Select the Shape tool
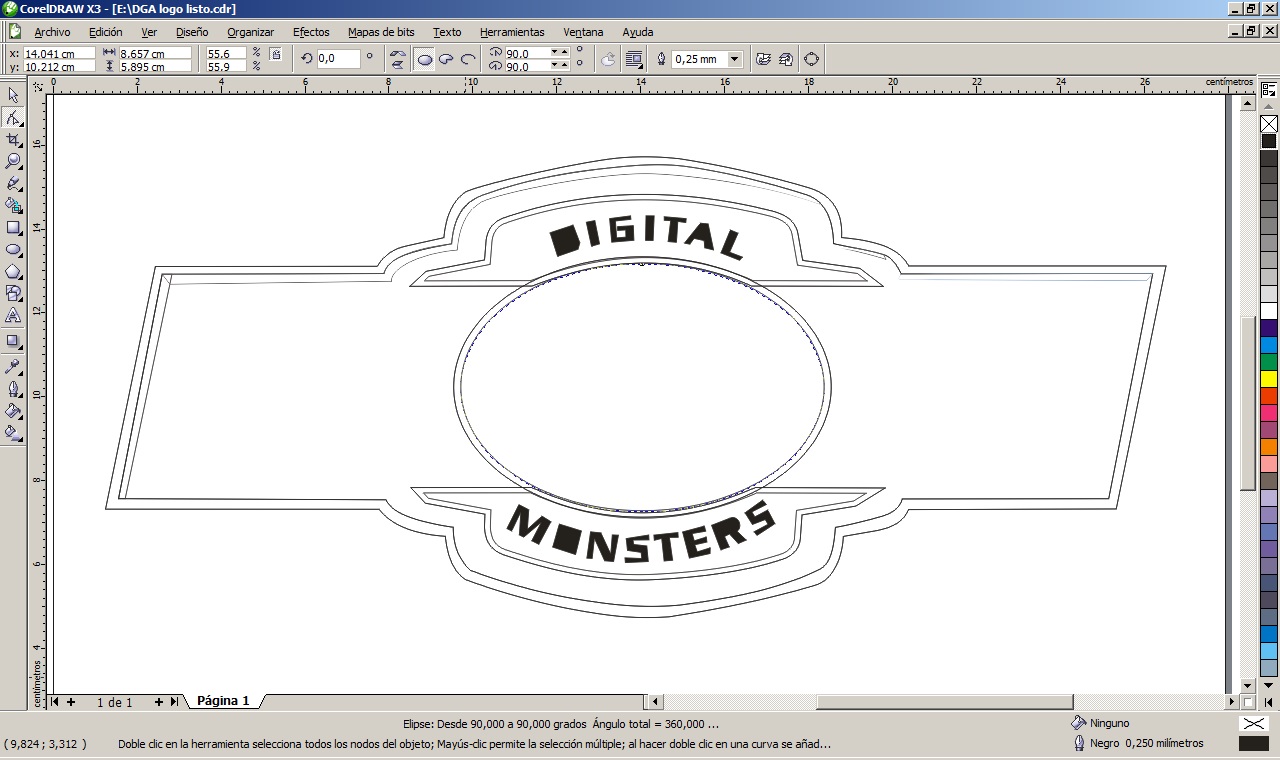 point(13,118)
